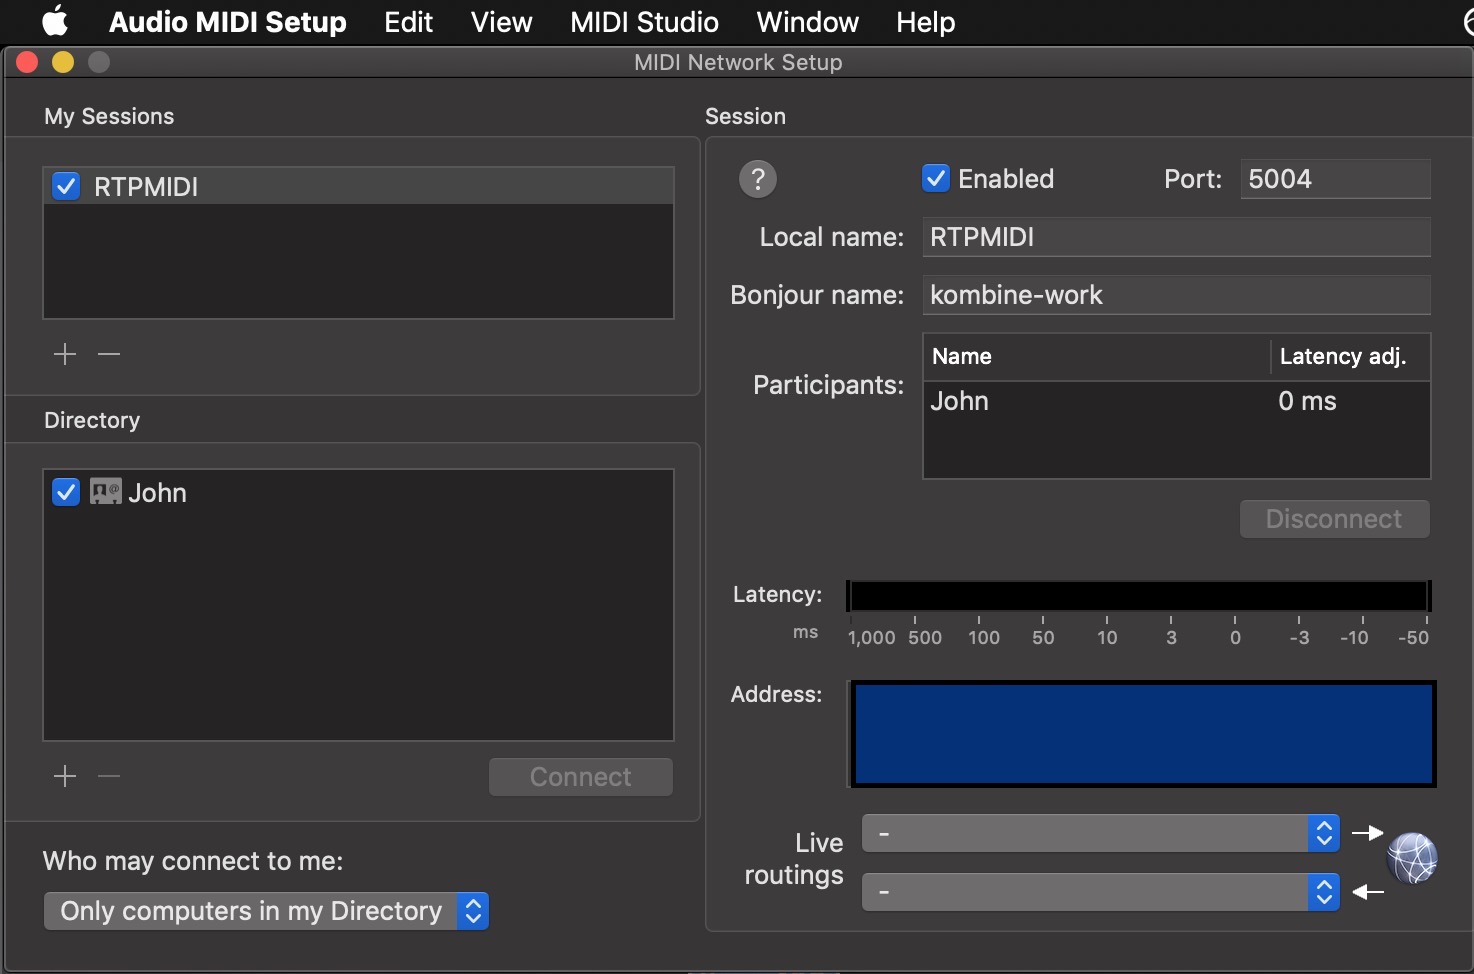Open the MIDI Studio menu

(644, 22)
